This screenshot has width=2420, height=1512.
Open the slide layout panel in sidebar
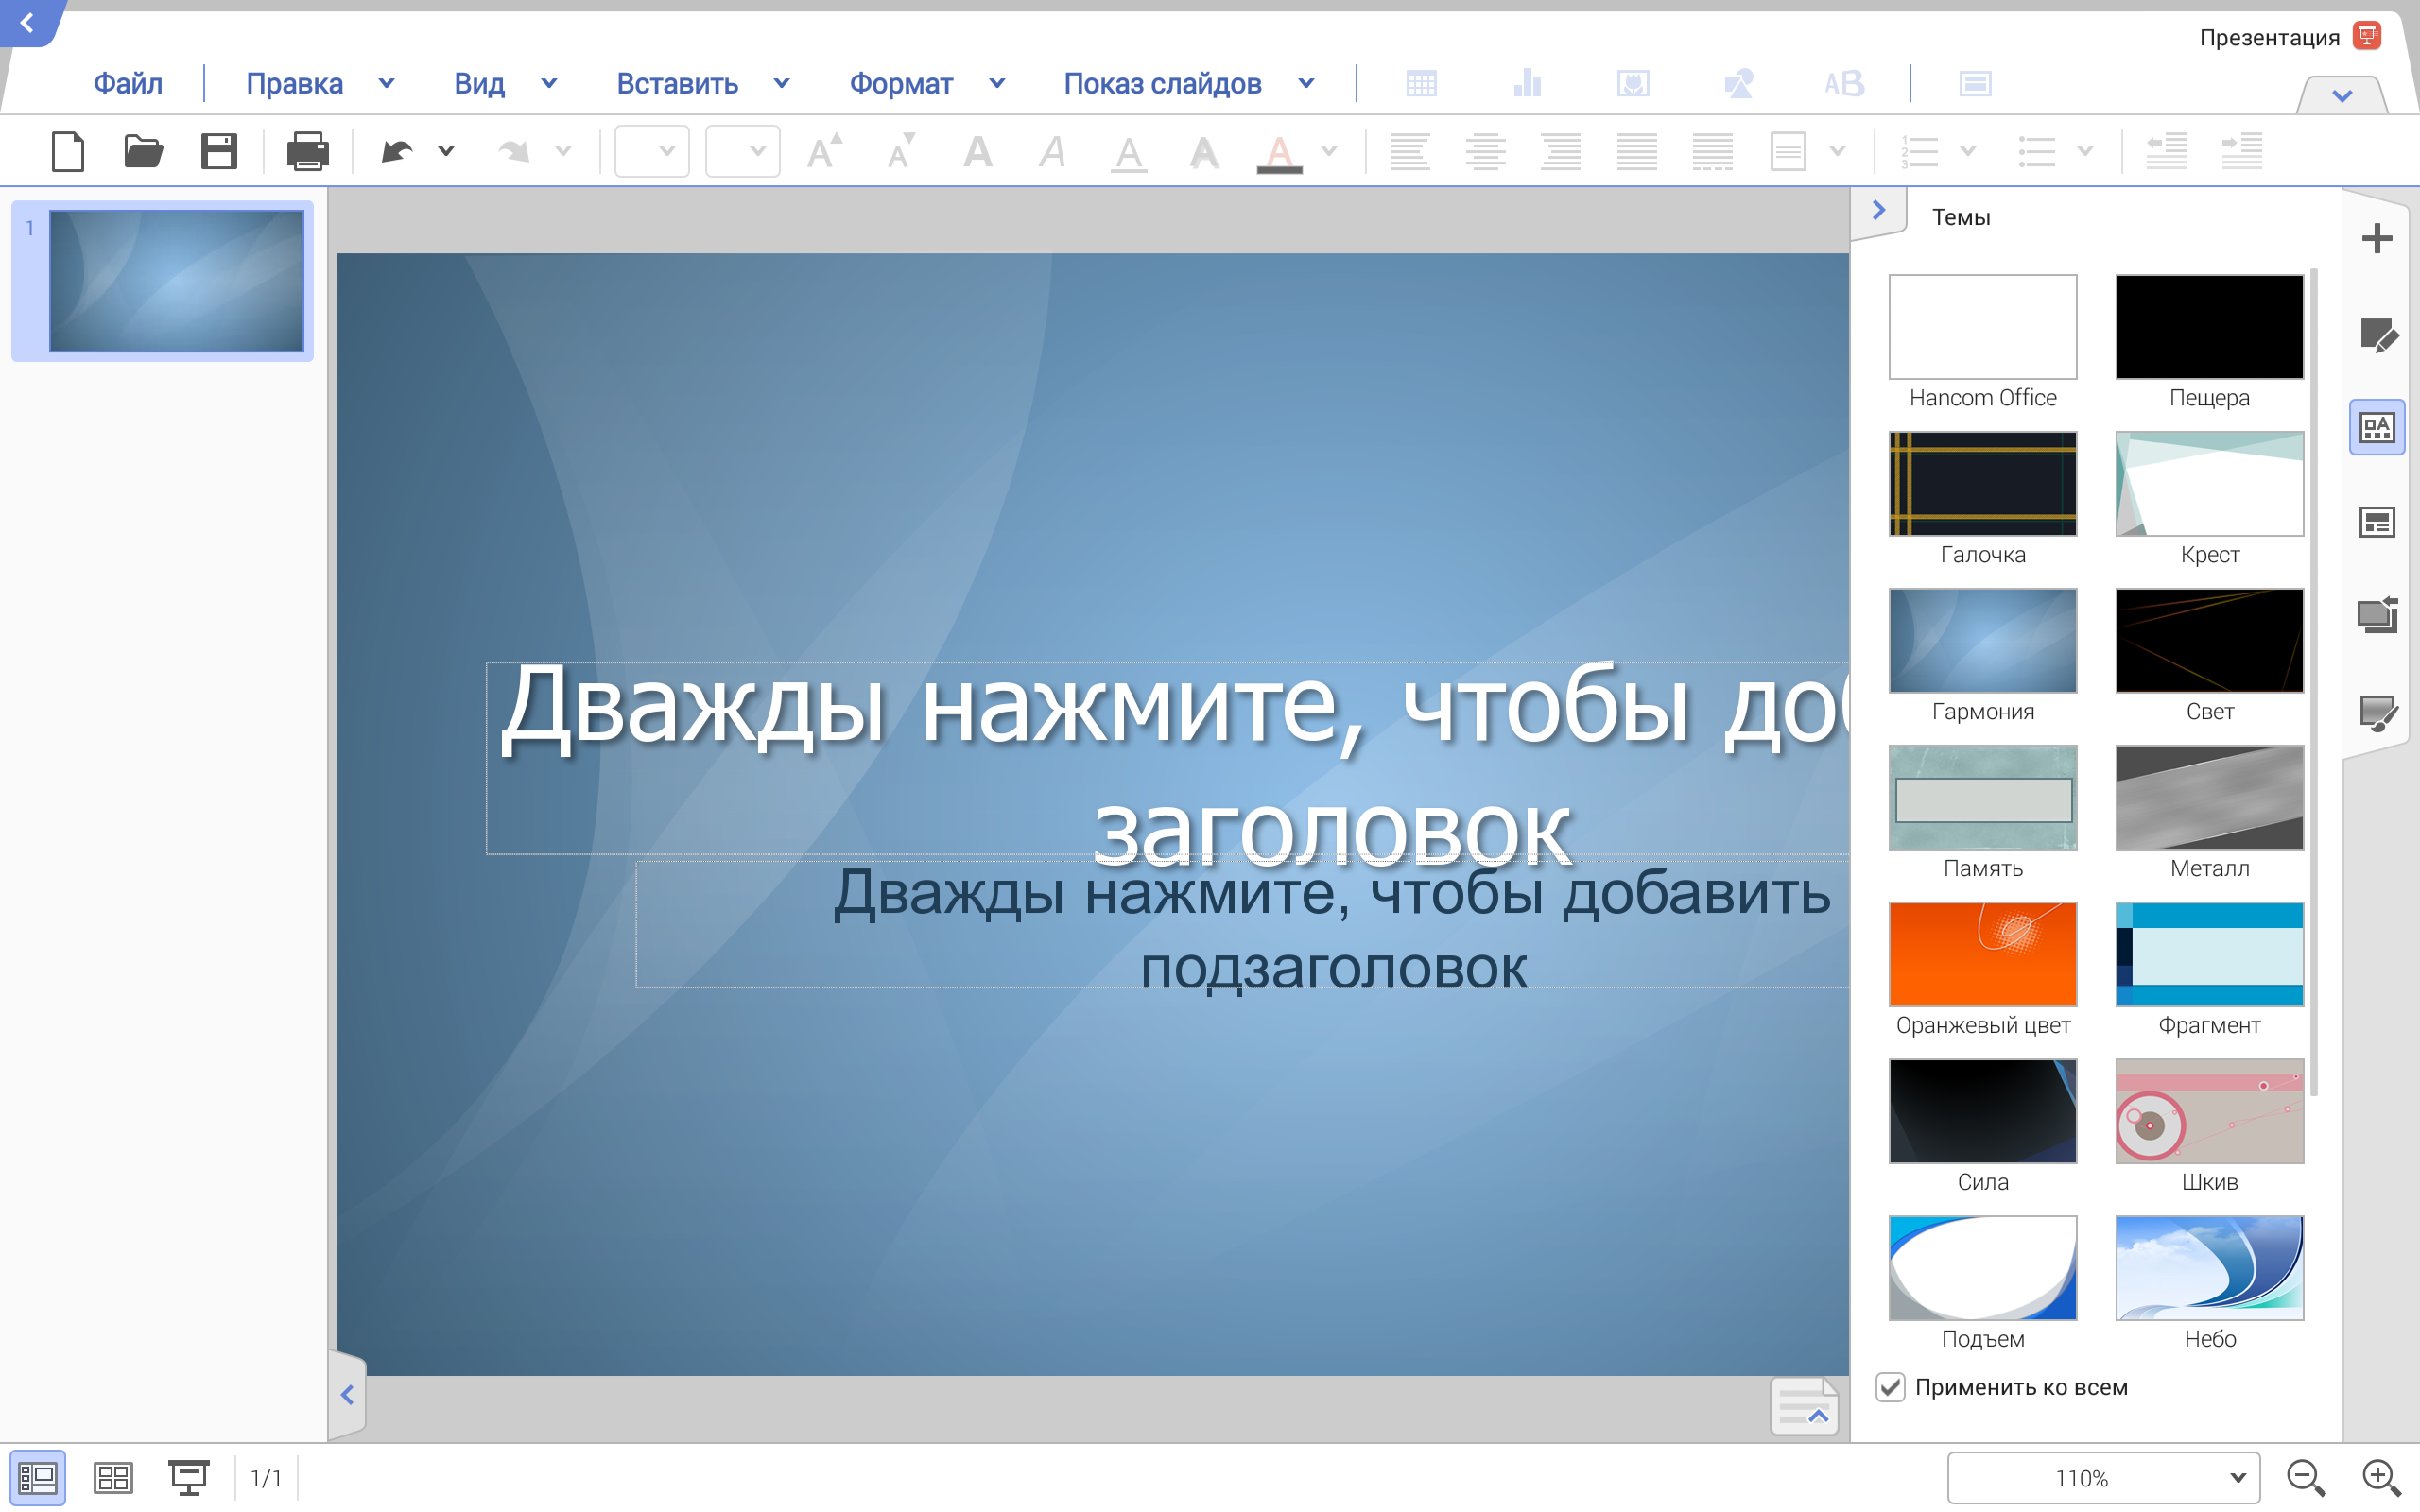tap(2377, 522)
